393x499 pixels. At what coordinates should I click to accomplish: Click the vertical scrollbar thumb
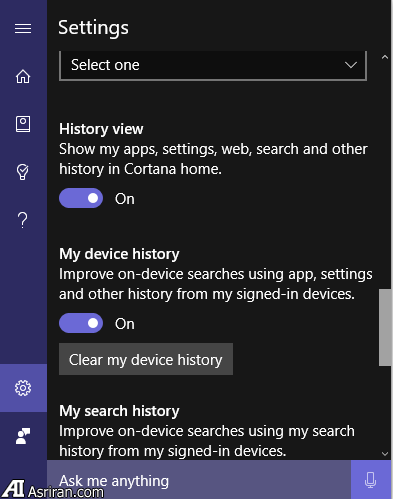[385, 328]
